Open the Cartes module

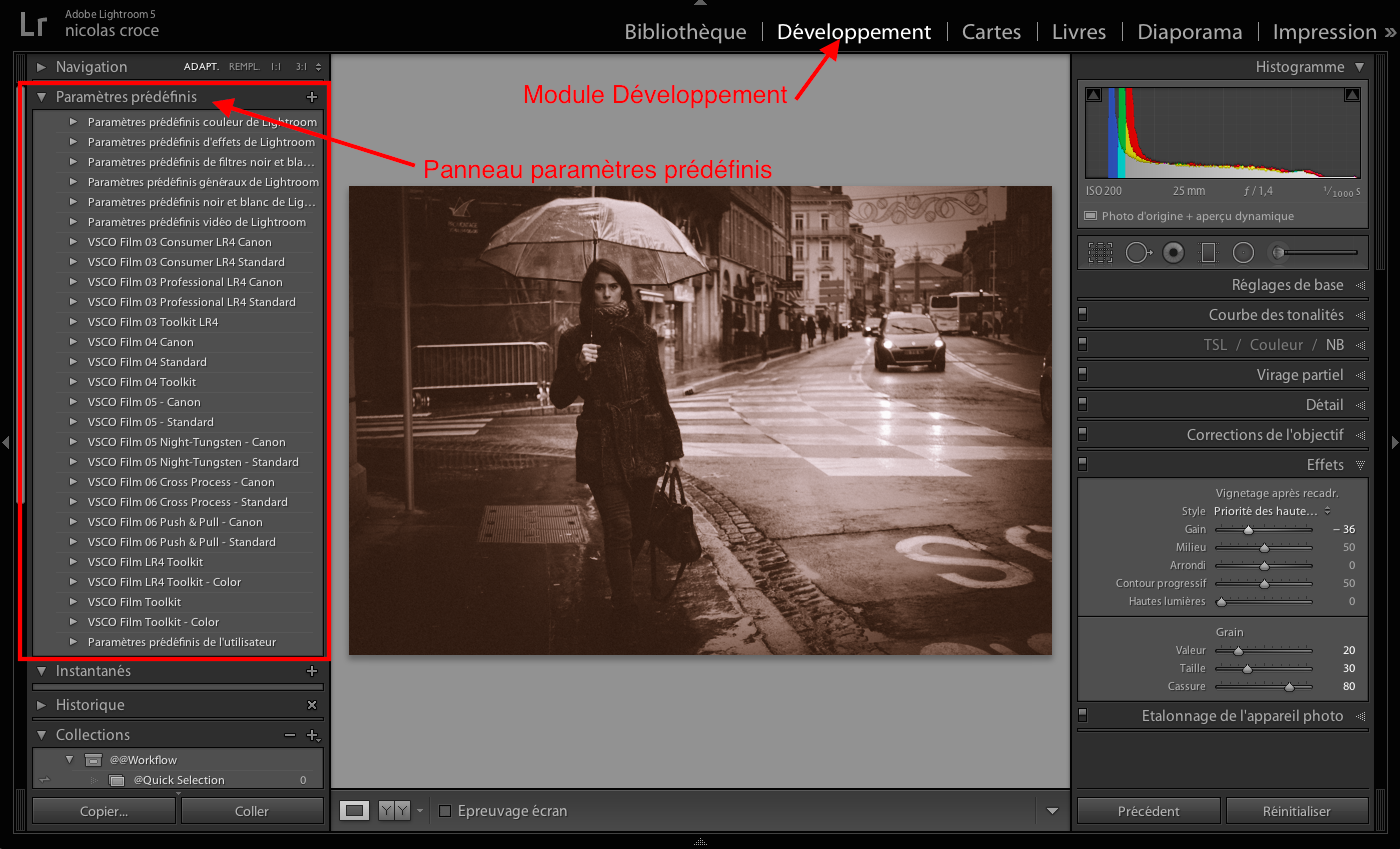991,32
